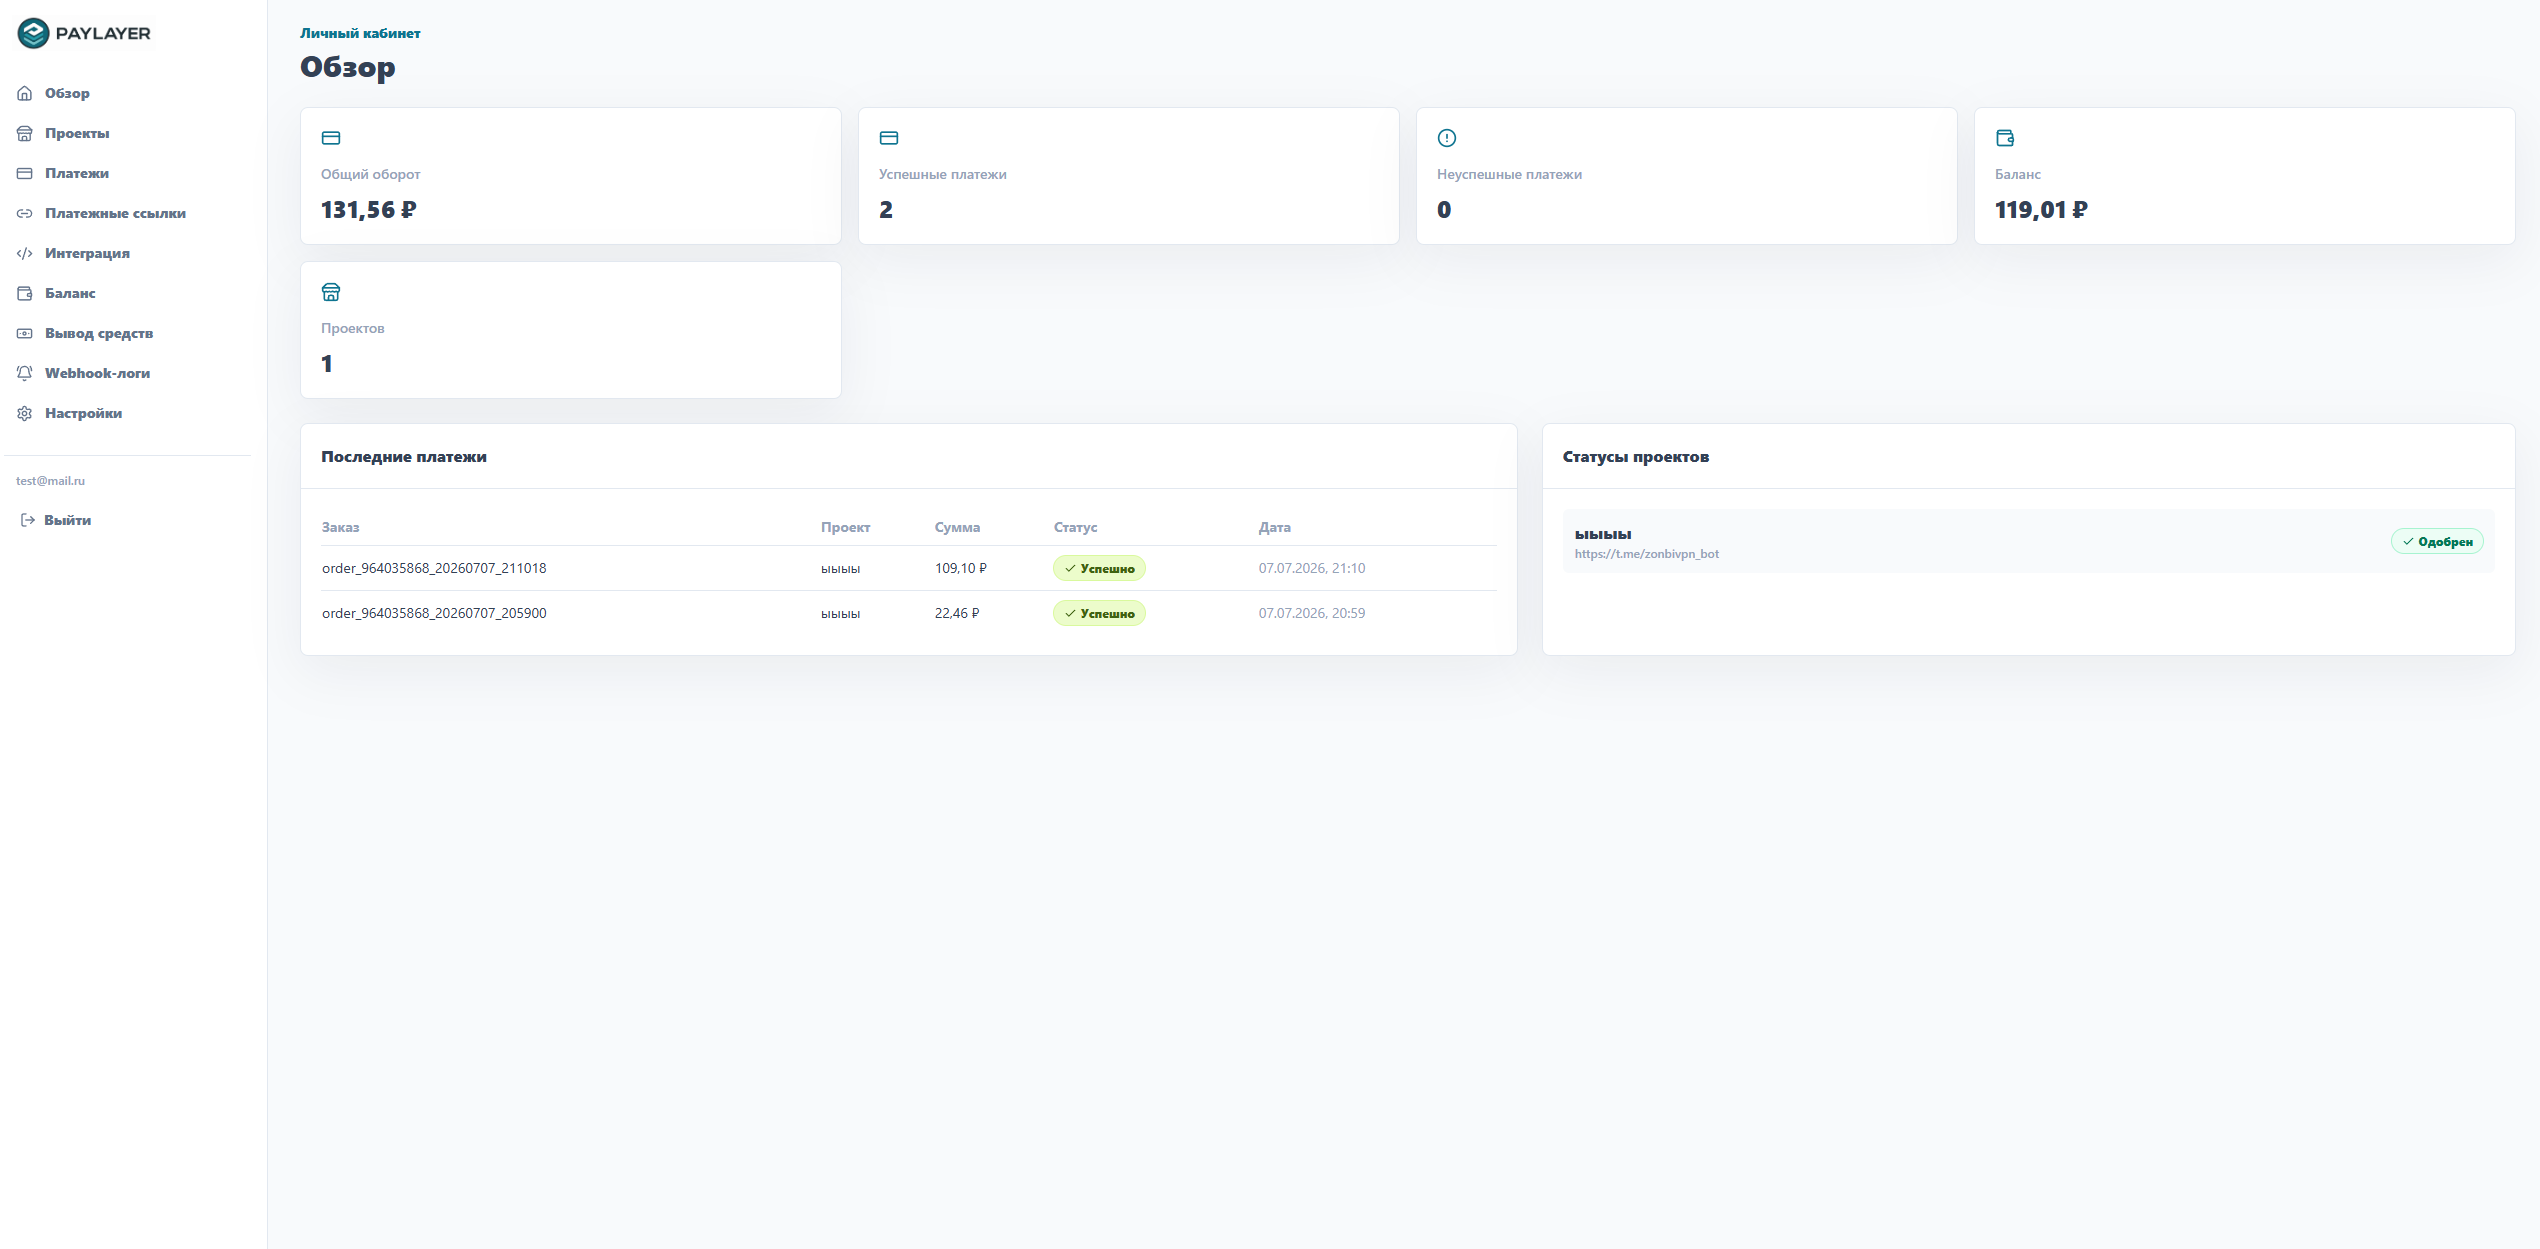The image size is (2540, 1249).
Task: Click the PayLayer logo icon
Action: click(x=33, y=33)
